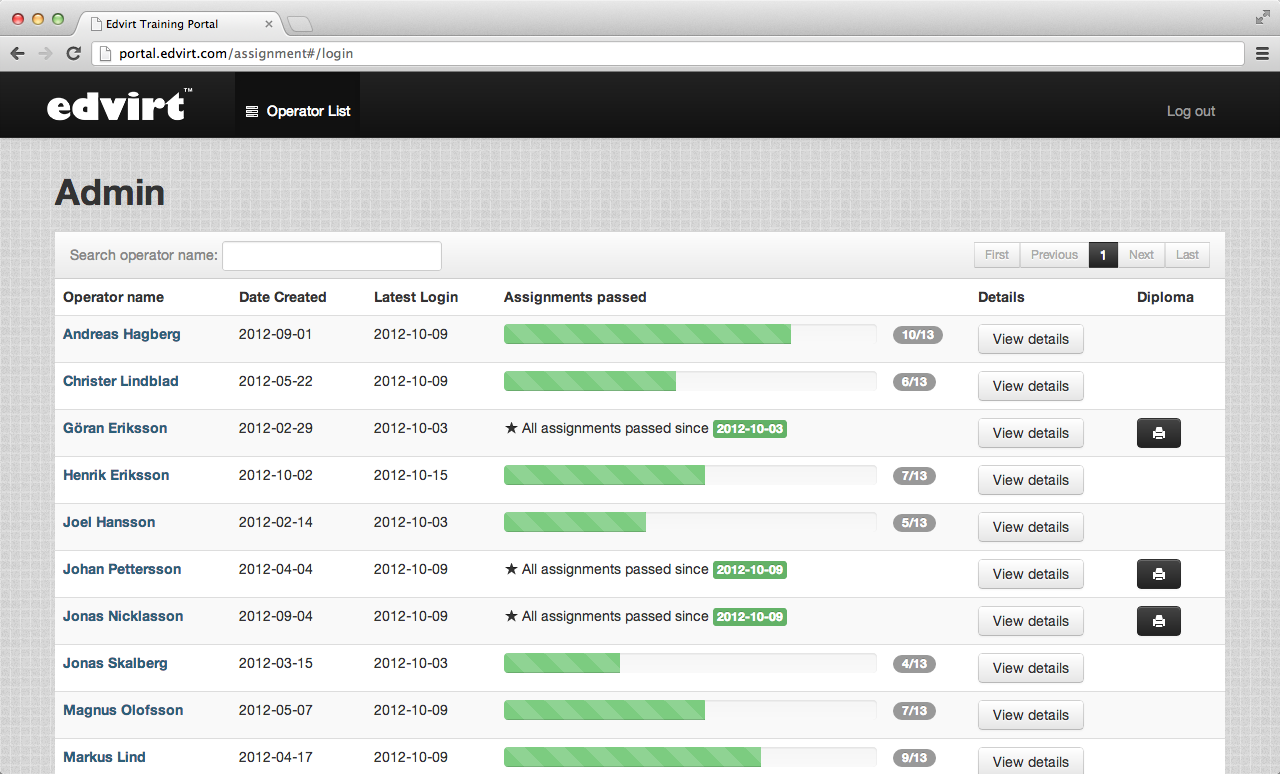The width and height of the screenshot is (1280, 774).
Task: Click the green 2012-10-03 date badge
Action: click(x=750, y=429)
